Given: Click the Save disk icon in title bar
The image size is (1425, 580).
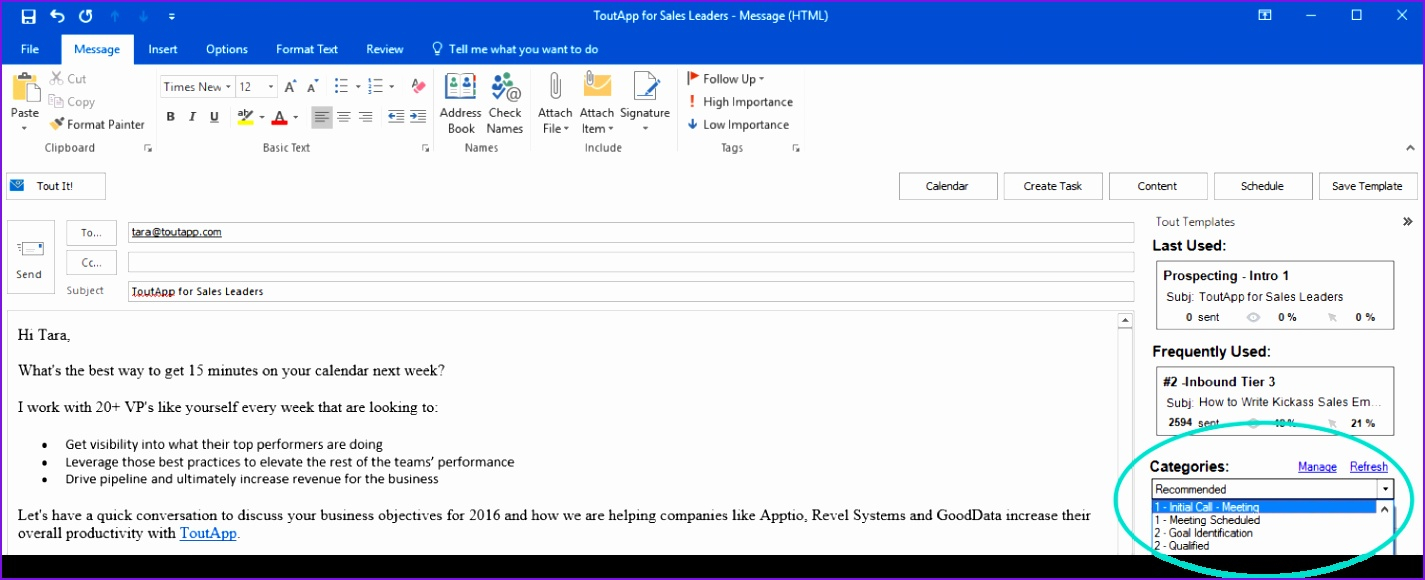Looking at the screenshot, I should coord(28,16).
